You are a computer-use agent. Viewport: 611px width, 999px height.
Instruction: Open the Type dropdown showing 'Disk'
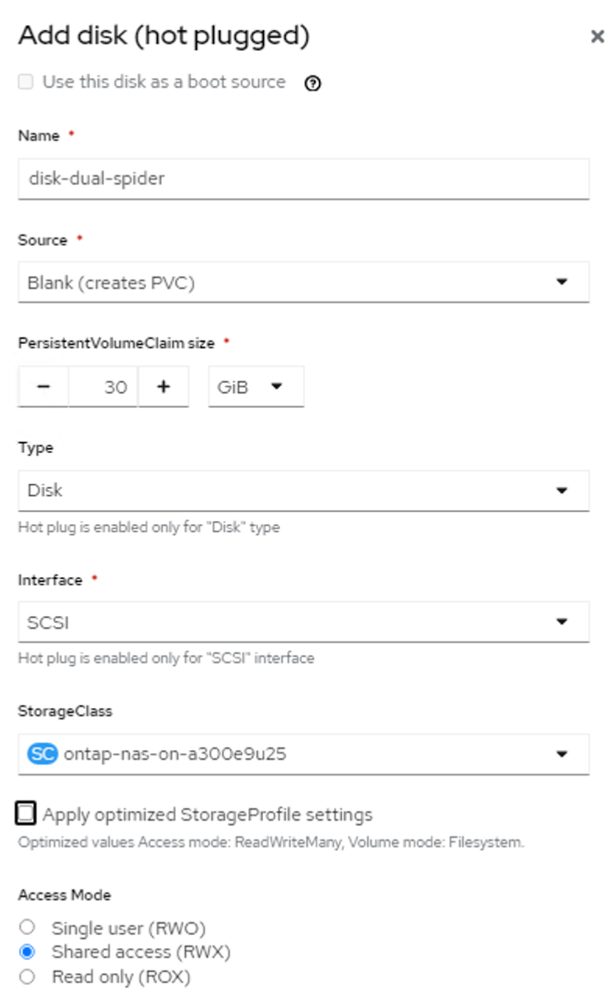pyautogui.click(x=300, y=489)
